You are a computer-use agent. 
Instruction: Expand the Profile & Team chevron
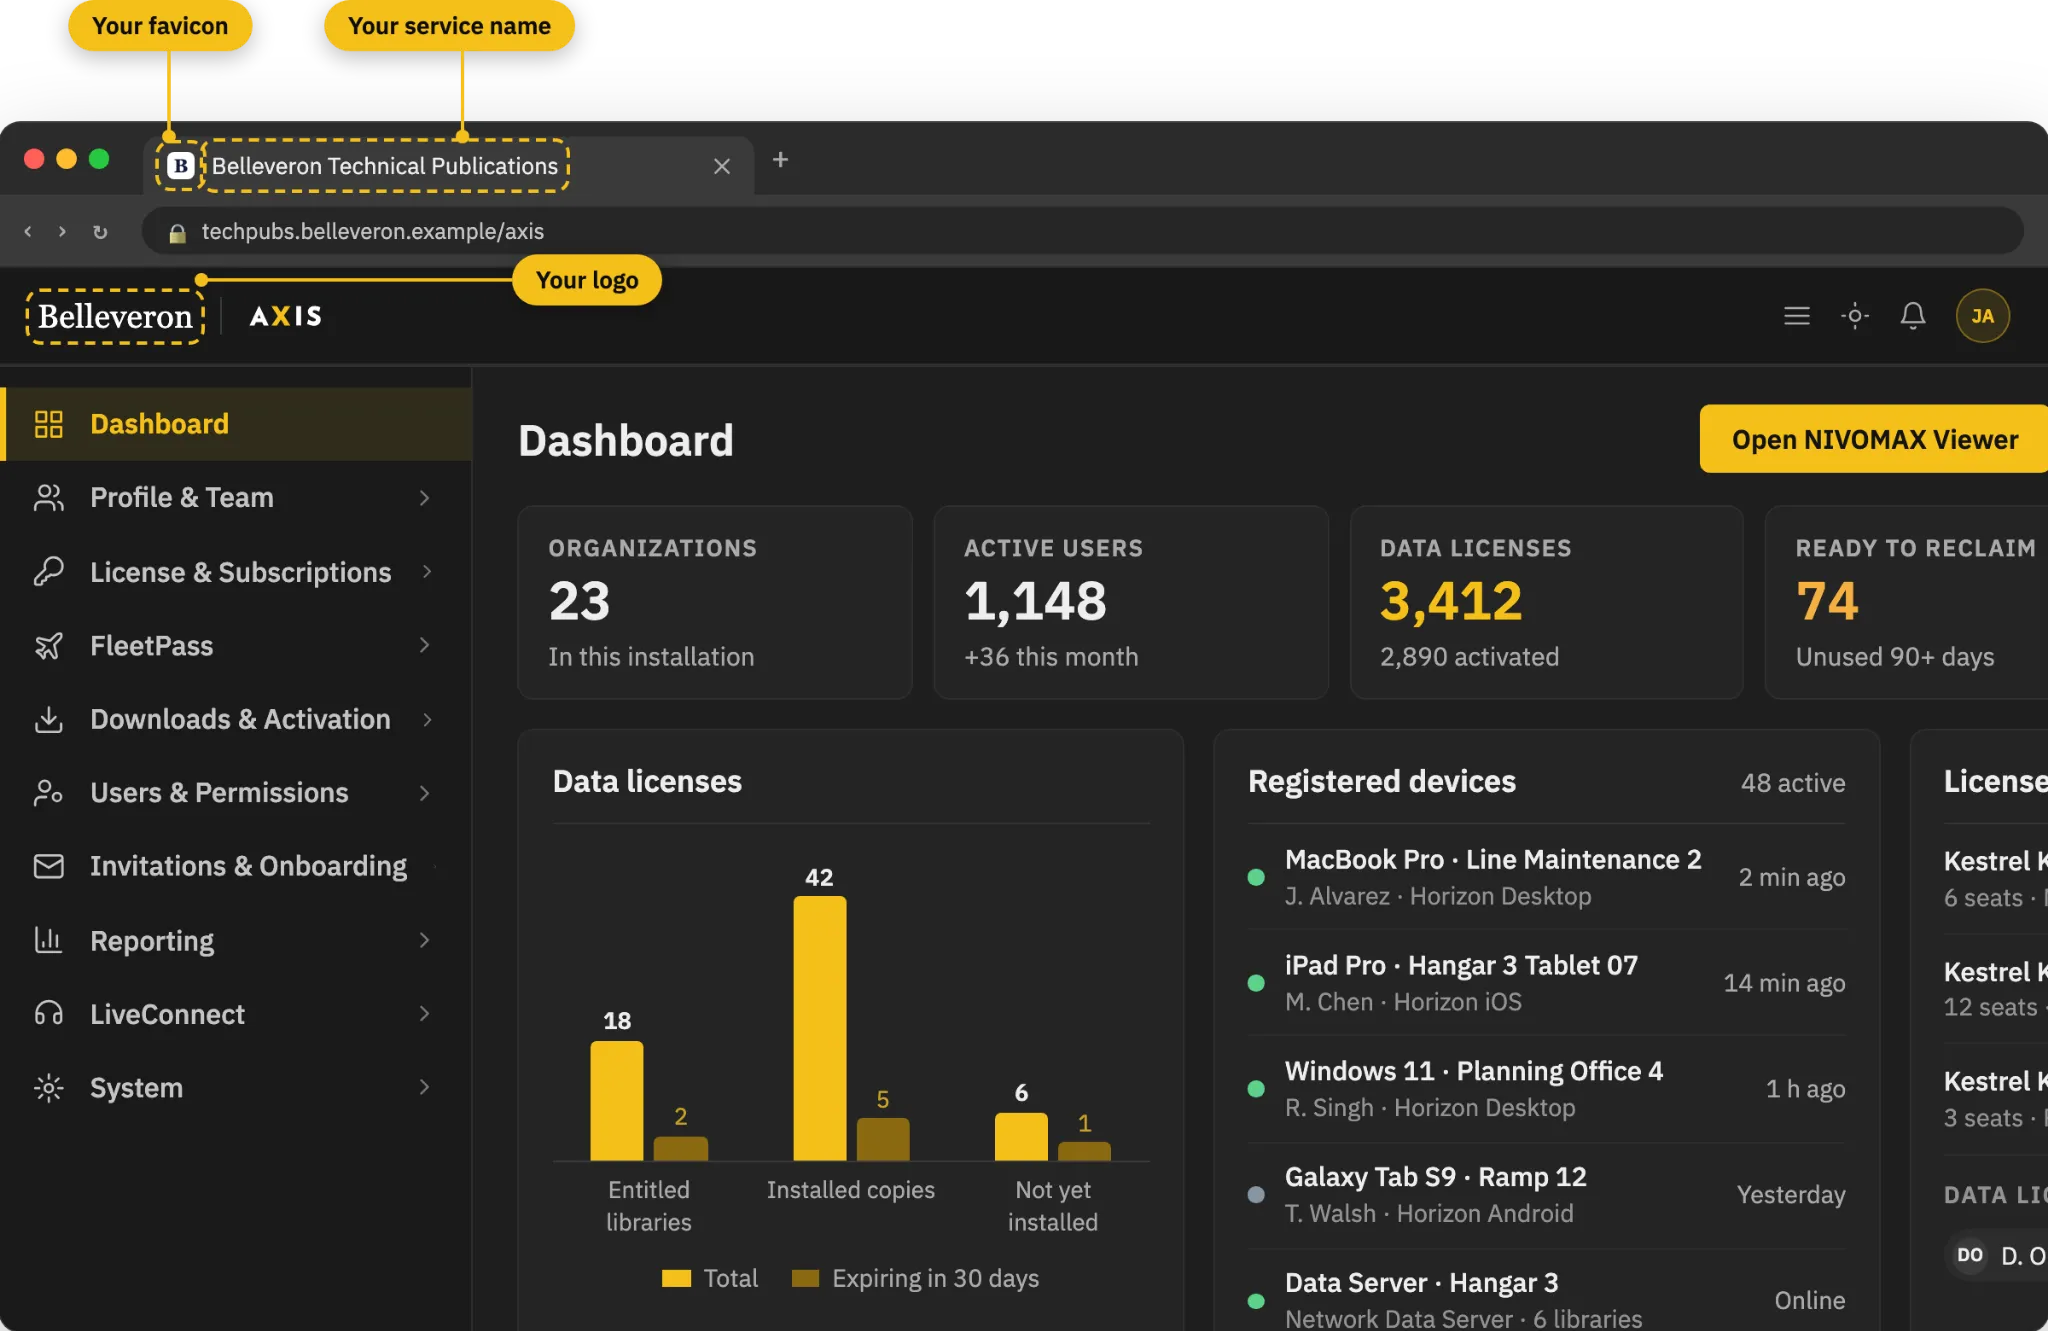[425, 498]
